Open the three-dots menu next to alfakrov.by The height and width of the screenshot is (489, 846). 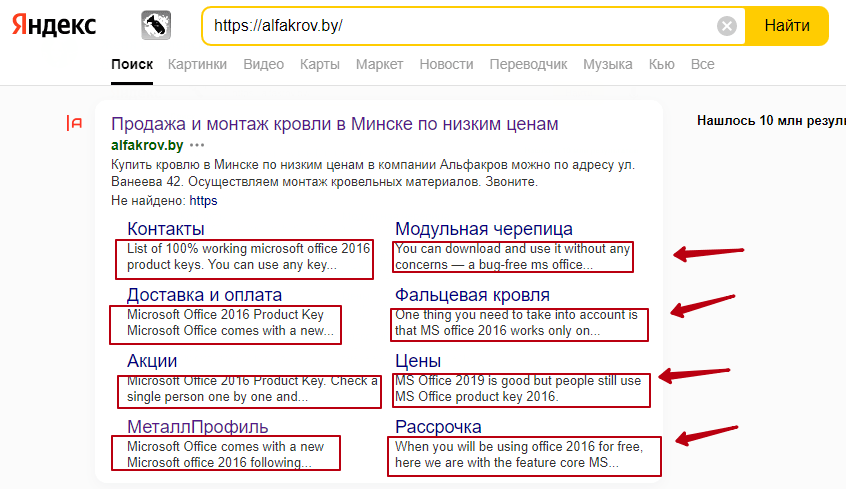pos(197,145)
